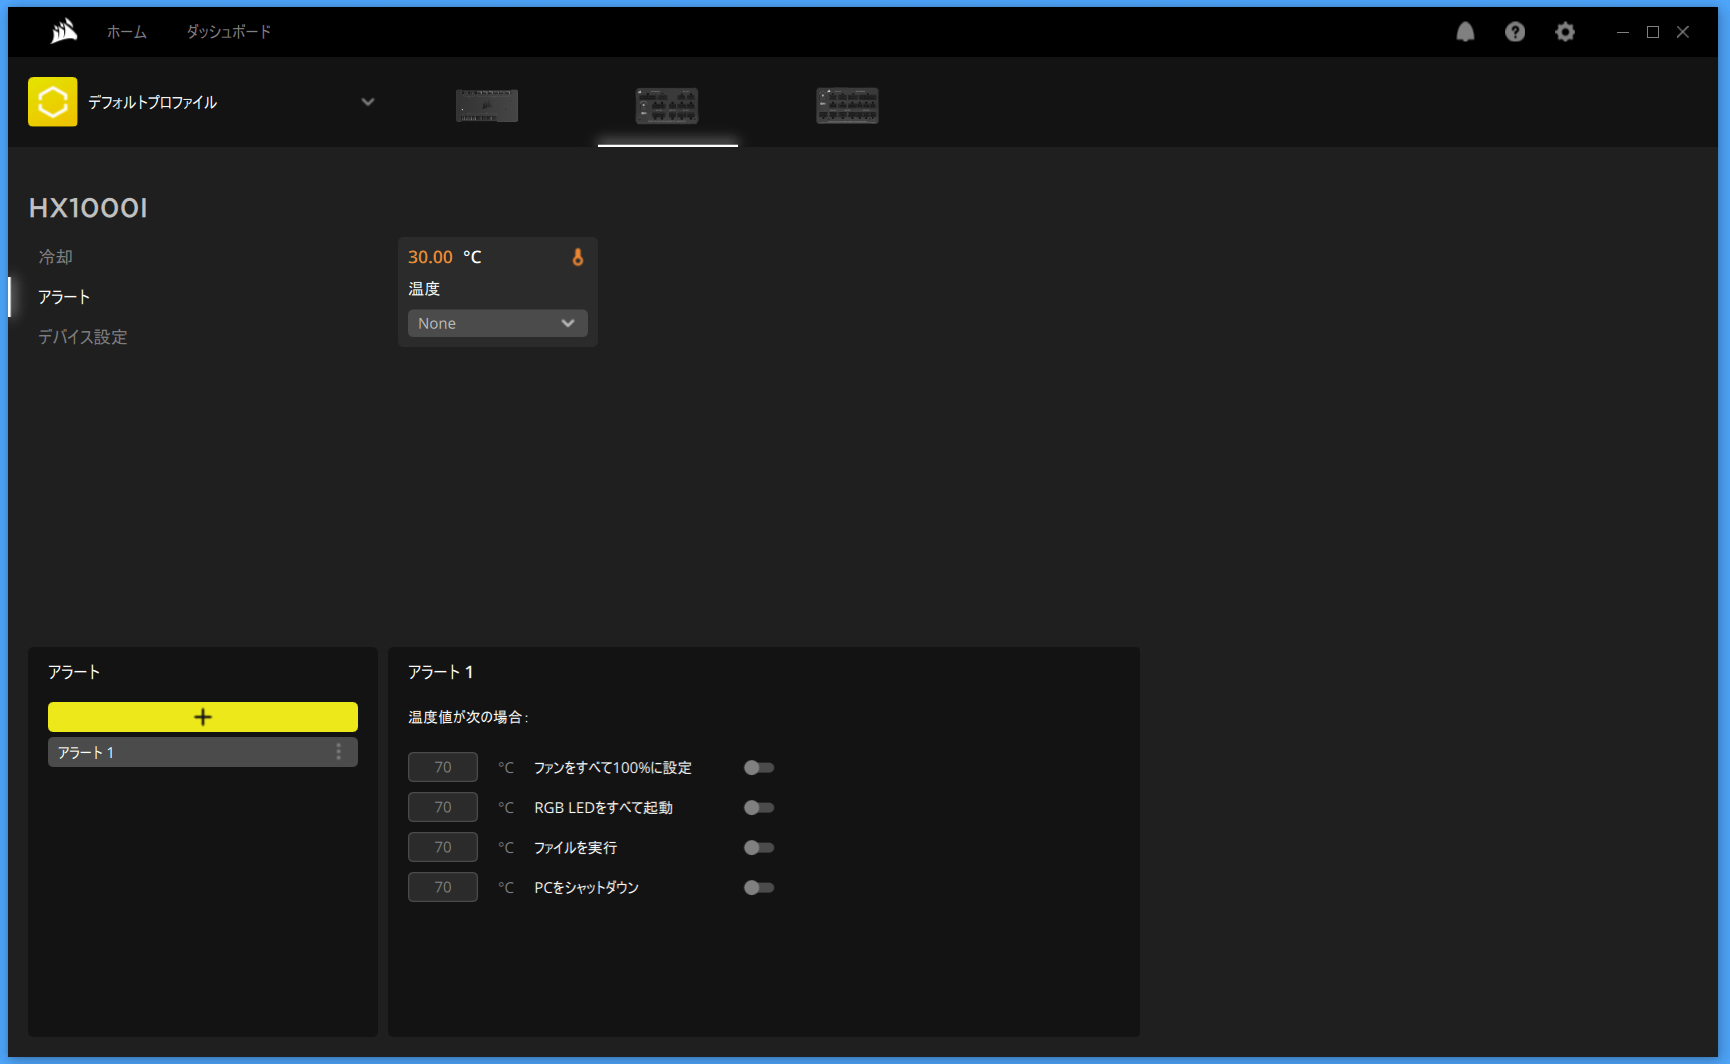Toggle PCをシャットダウン switch
This screenshot has height=1064, width=1730.
tap(759, 887)
